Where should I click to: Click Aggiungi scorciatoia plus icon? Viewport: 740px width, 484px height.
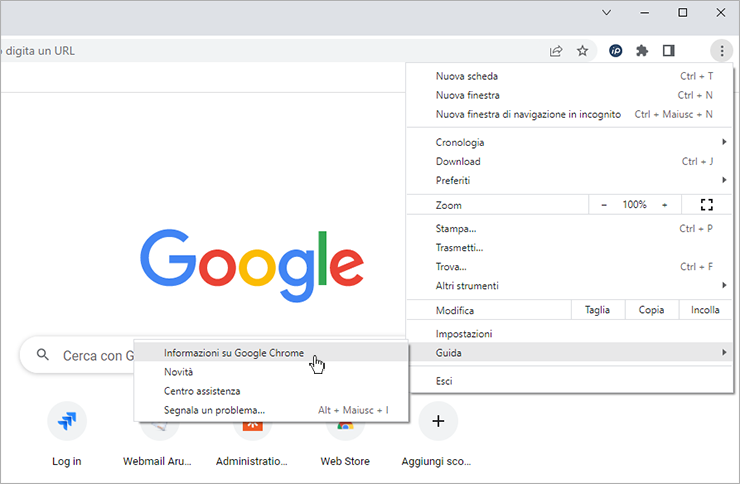point(438,421)
